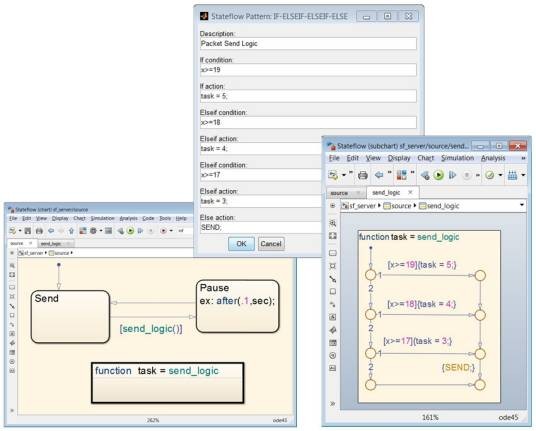Viewport: 536px width, 431px height.
Task: Click the image tool at the bottom of the subchart palette
Action: [333, 368]
